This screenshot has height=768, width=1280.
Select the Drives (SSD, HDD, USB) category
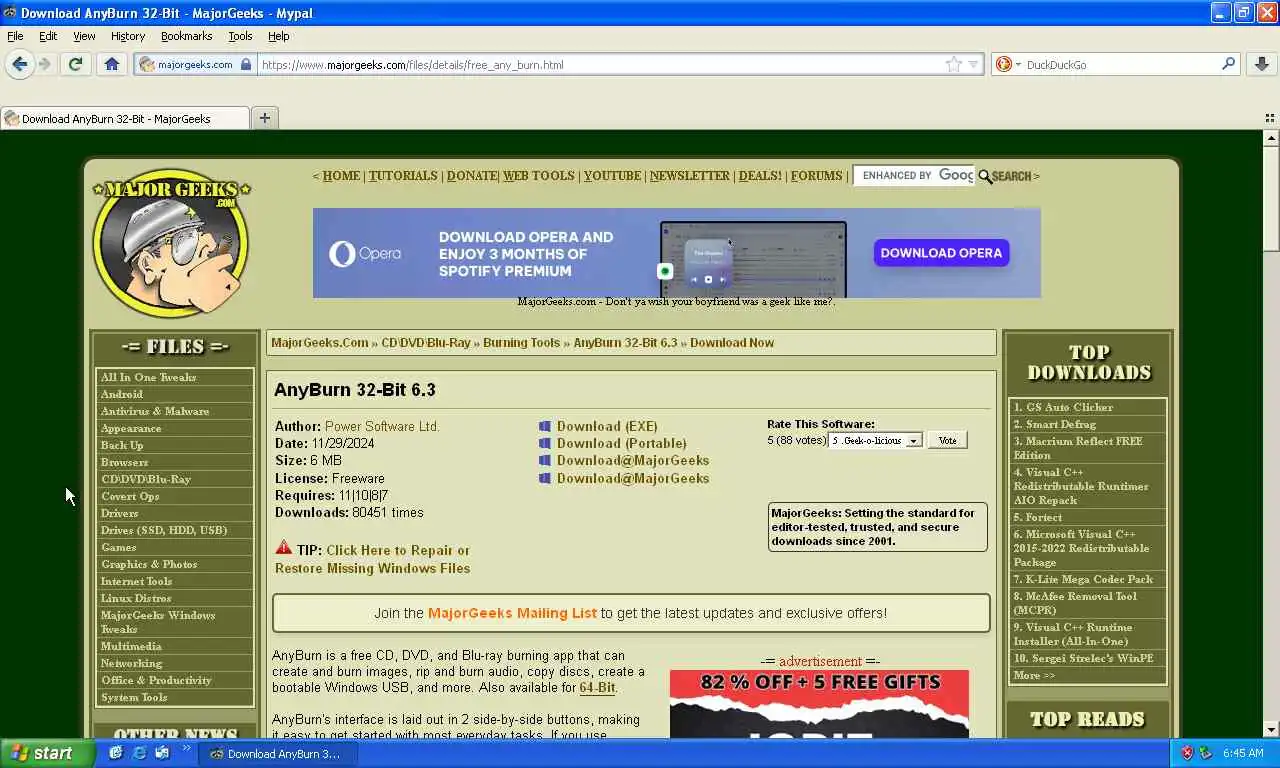click(x=164, y=530)
